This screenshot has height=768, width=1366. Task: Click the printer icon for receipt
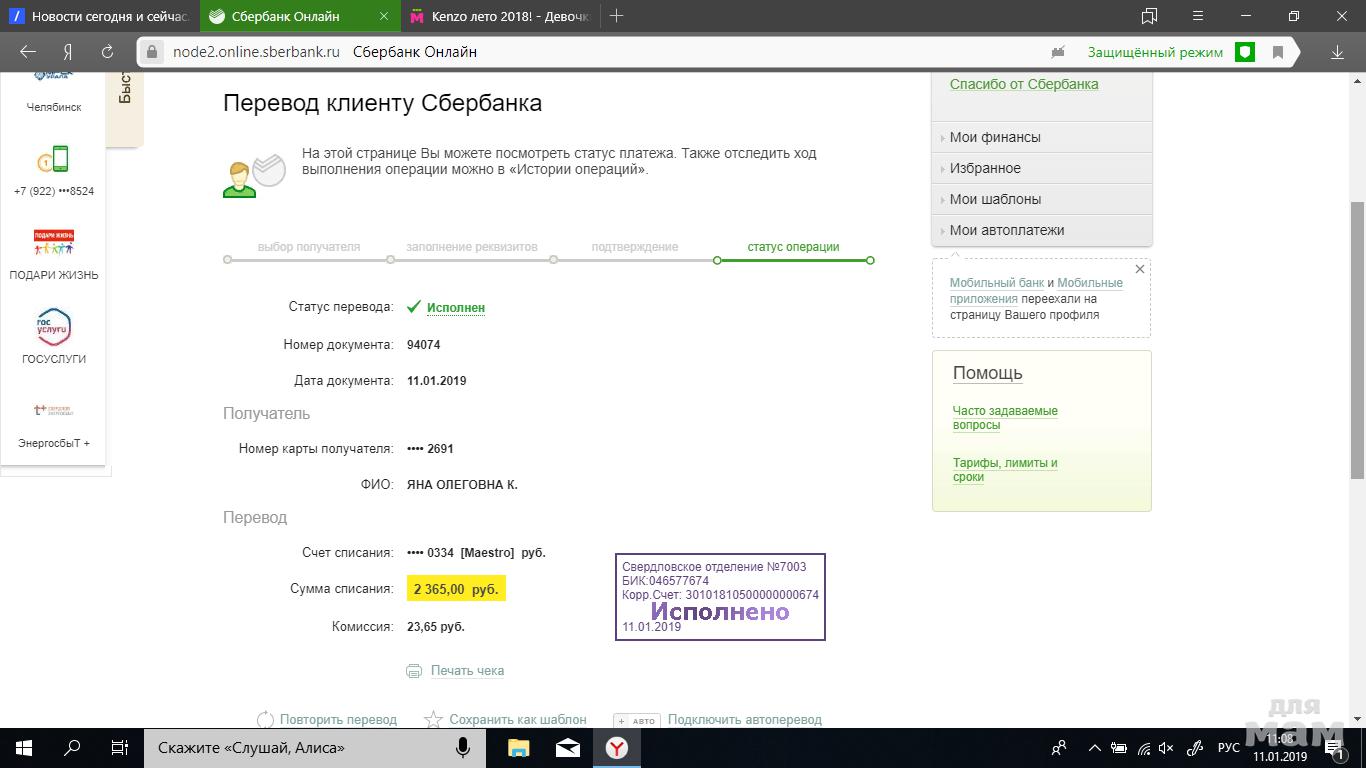pyautogui.click(x=414, y=671)
